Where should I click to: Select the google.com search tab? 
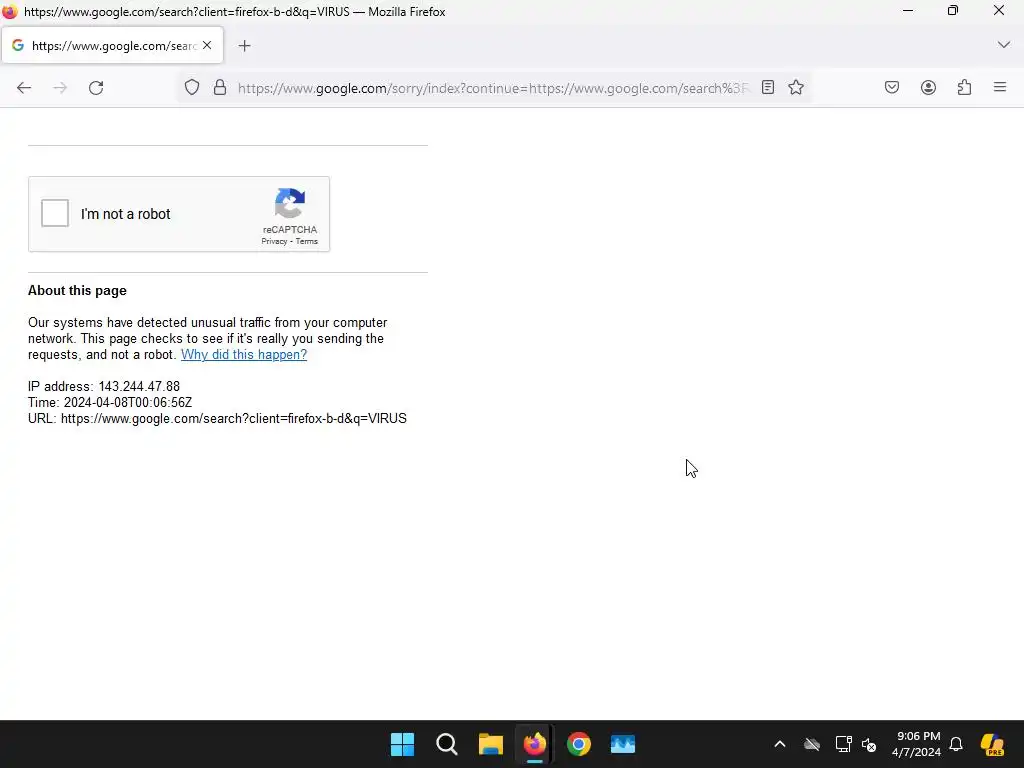tap(112, 45)
